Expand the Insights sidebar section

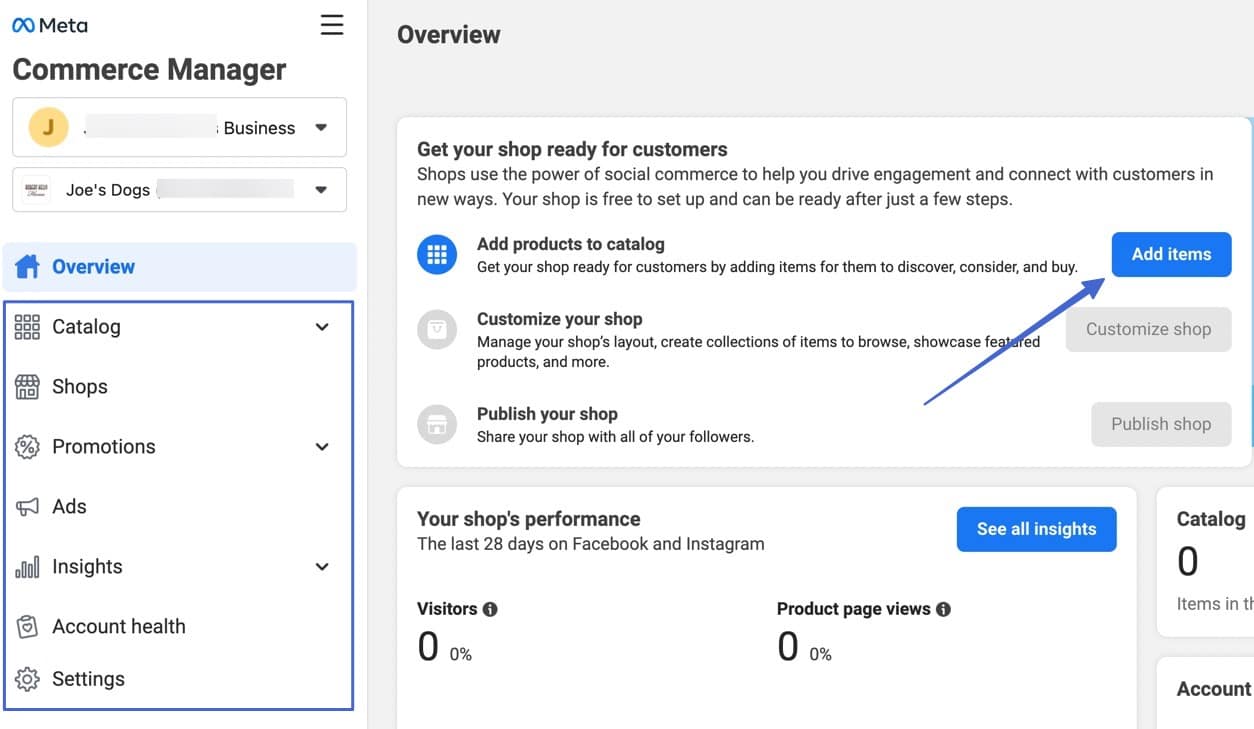tap(321, 566)
